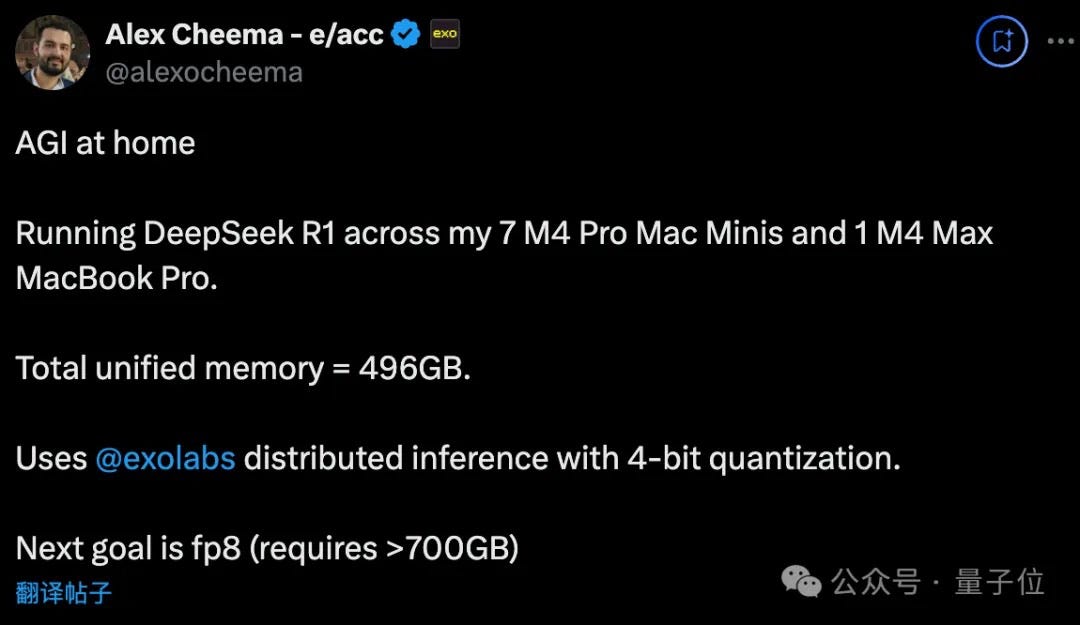Viewport: 1080px width, 625px height.
Task: Select the AGI at home text line
Action: coord(104,142)
